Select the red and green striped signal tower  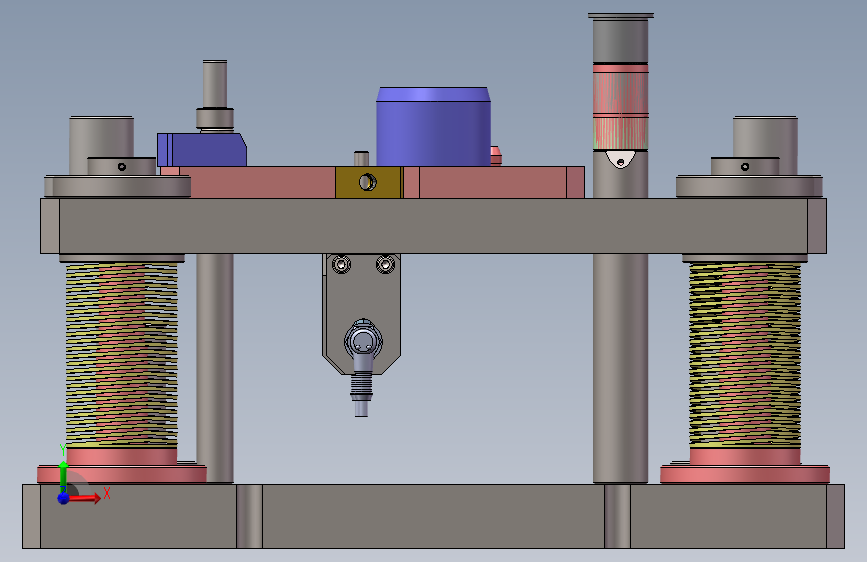tap(620, 106)
